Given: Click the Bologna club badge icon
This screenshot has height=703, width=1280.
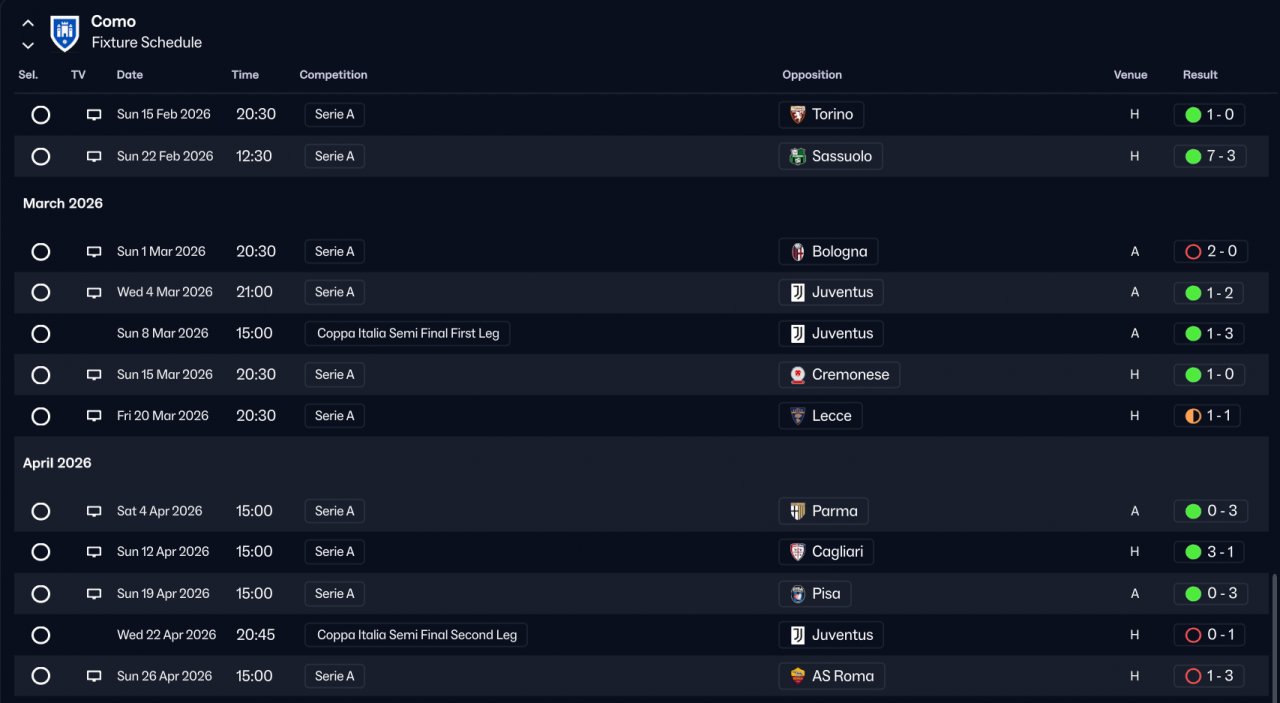Looking at the screenshot, I should click(x=797, y=252).
